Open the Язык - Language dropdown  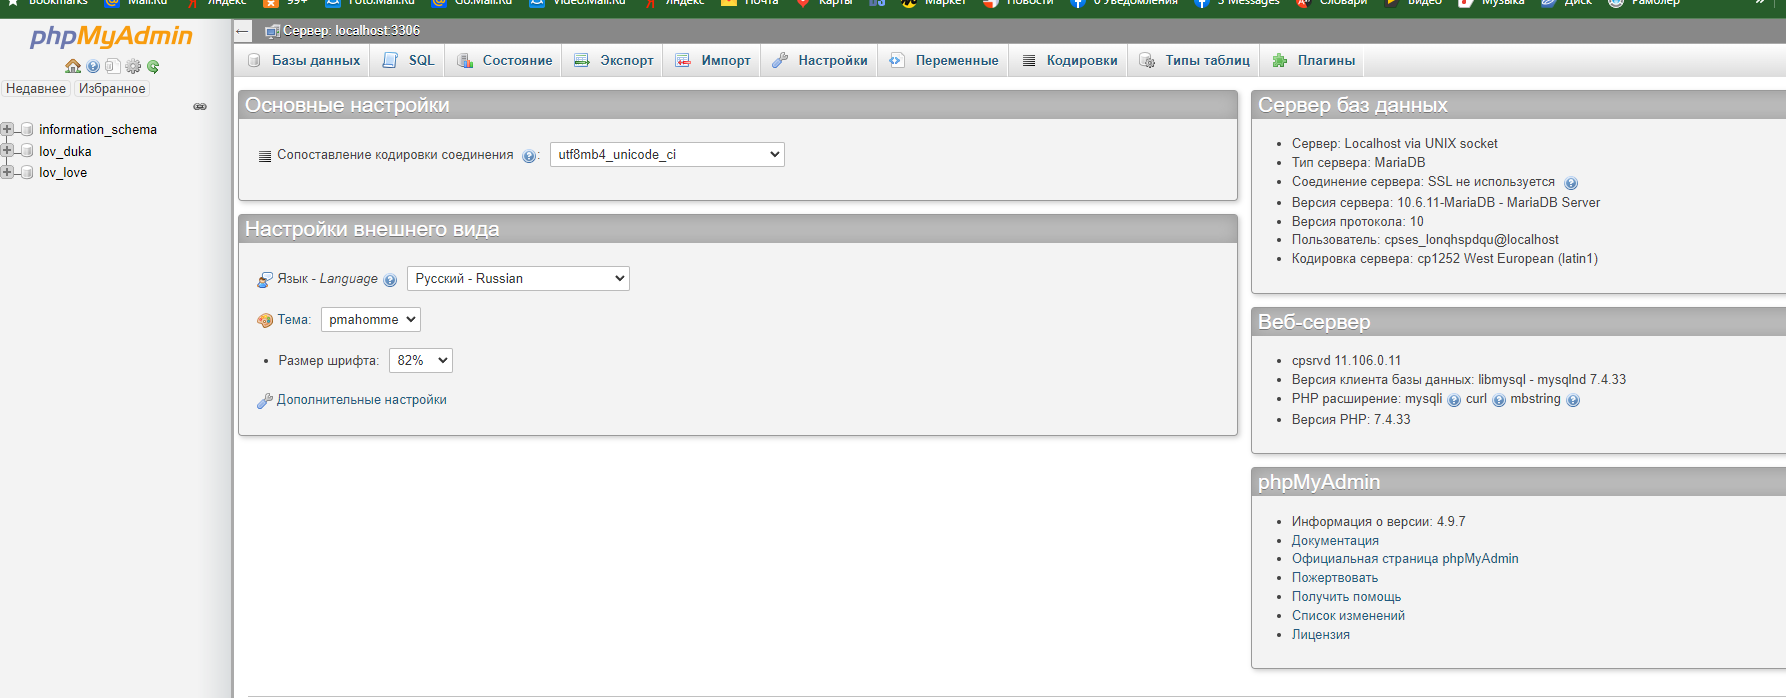[518, 279]
